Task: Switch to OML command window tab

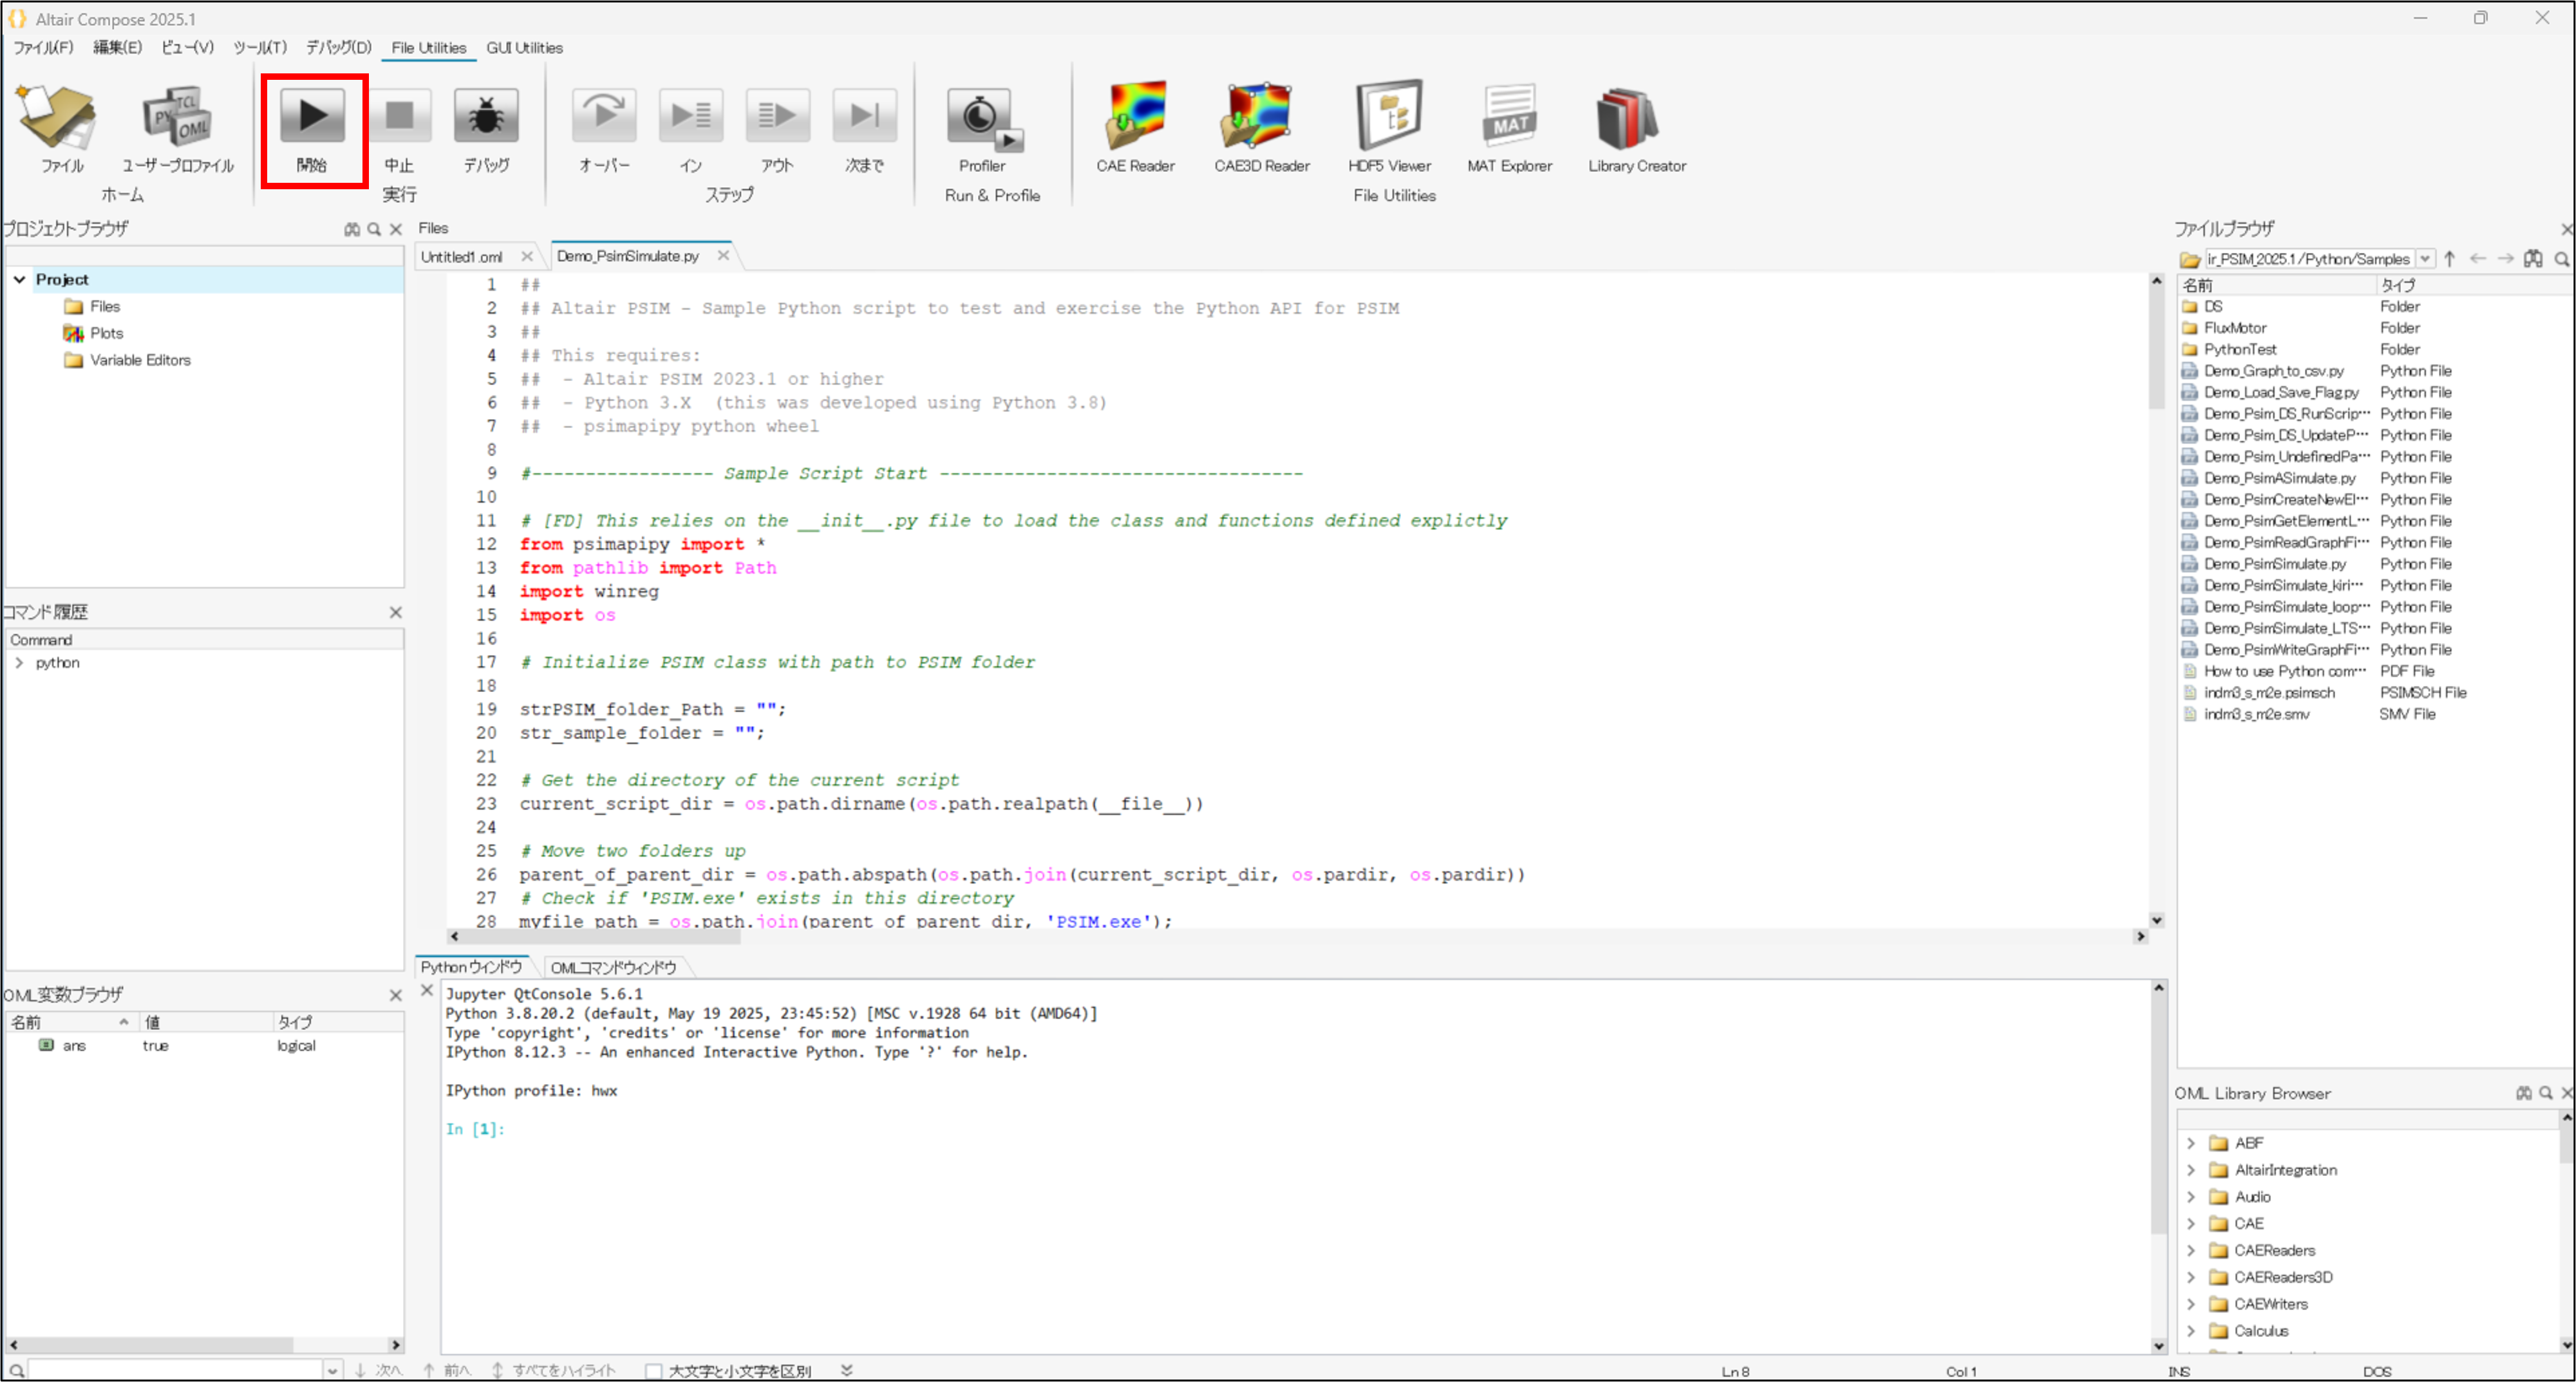Action: click(613, 968)
